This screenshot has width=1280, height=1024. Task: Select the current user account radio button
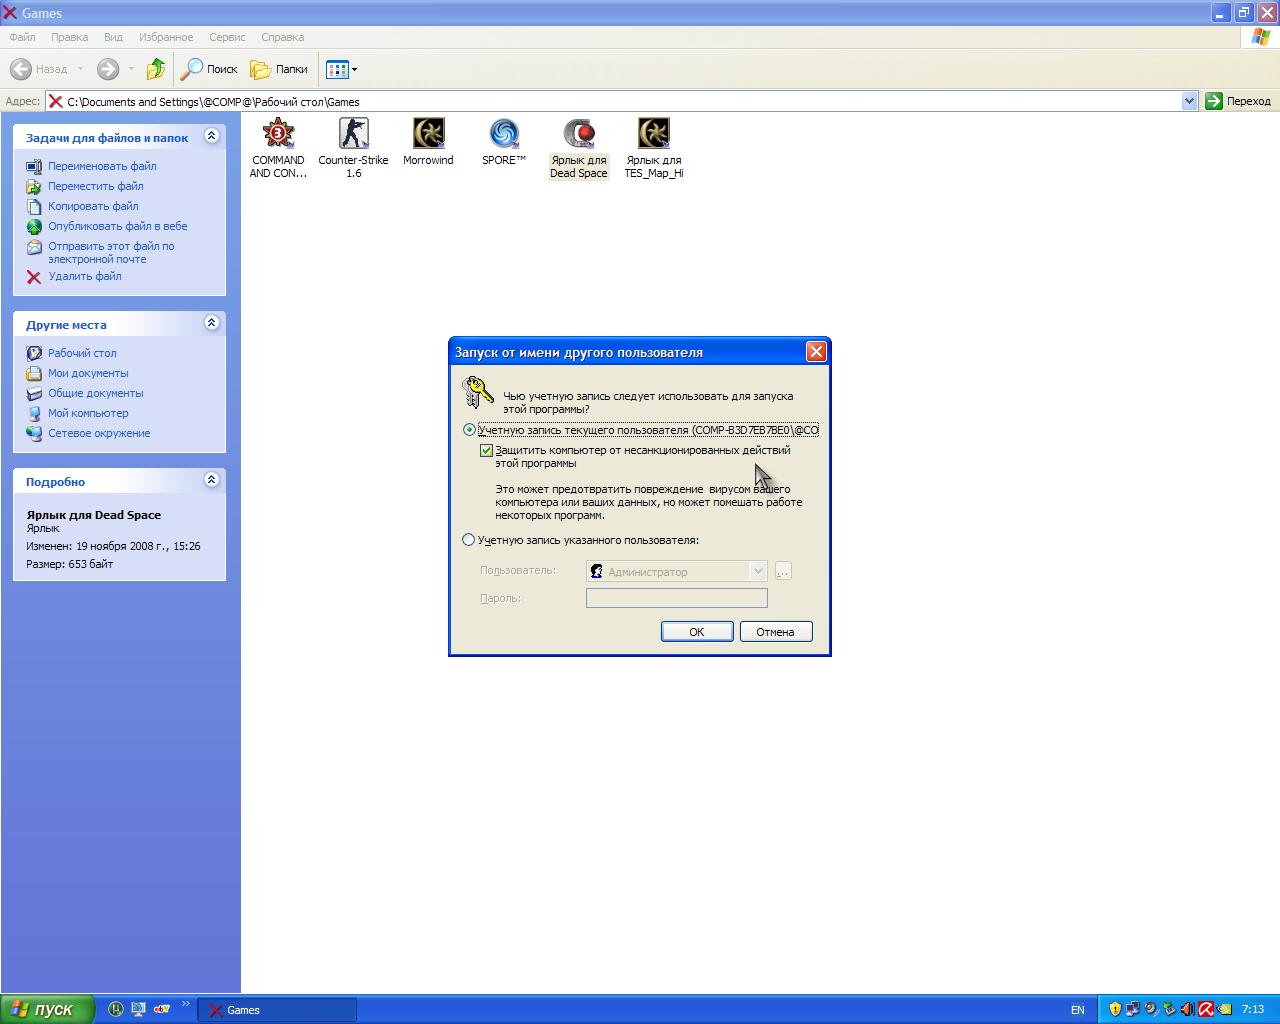469,430
